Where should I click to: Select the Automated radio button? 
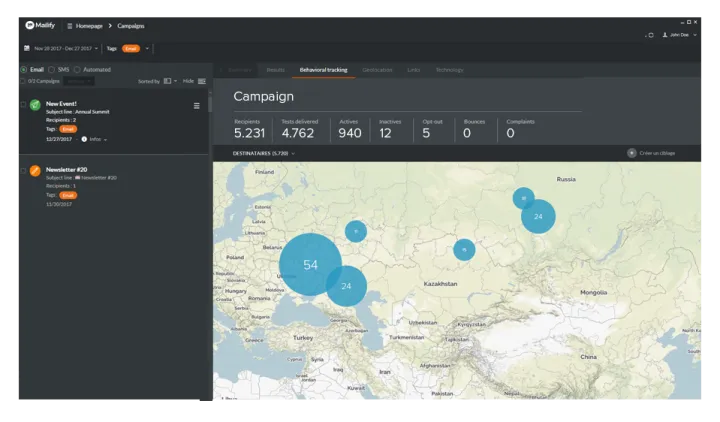click(77, 70)
